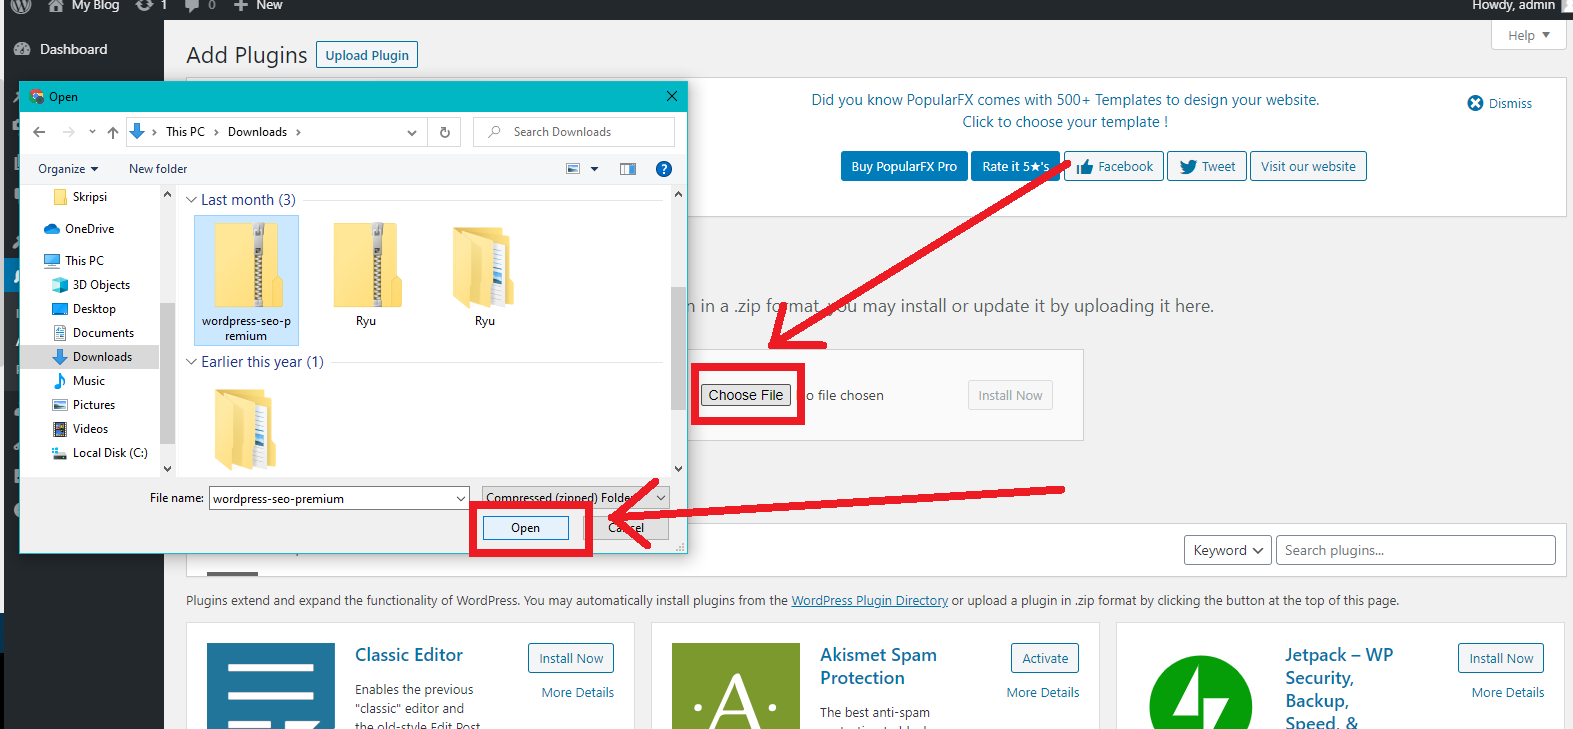The width and height of the screenshot is (1573, 729).
Task: Select the wordpress-seo-premium zip file
Action: pyautogui.click(x=246, y=280)
